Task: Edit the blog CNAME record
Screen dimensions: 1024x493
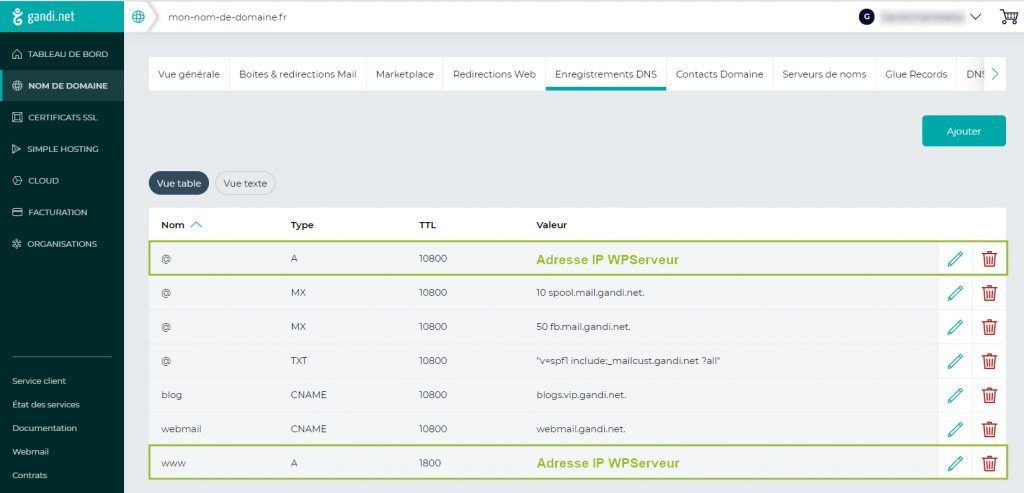Action: tap(955, 395)
